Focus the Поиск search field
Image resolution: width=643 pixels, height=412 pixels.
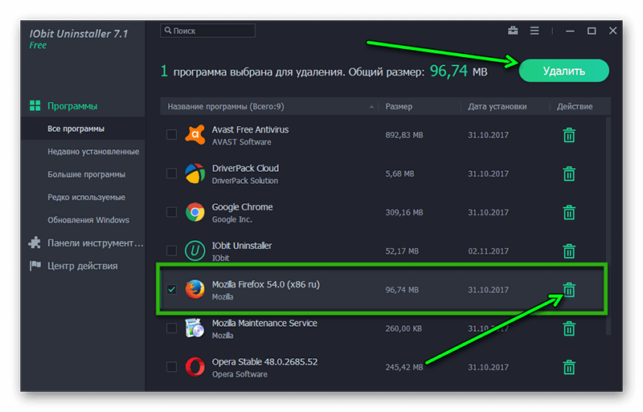point(208,31)
